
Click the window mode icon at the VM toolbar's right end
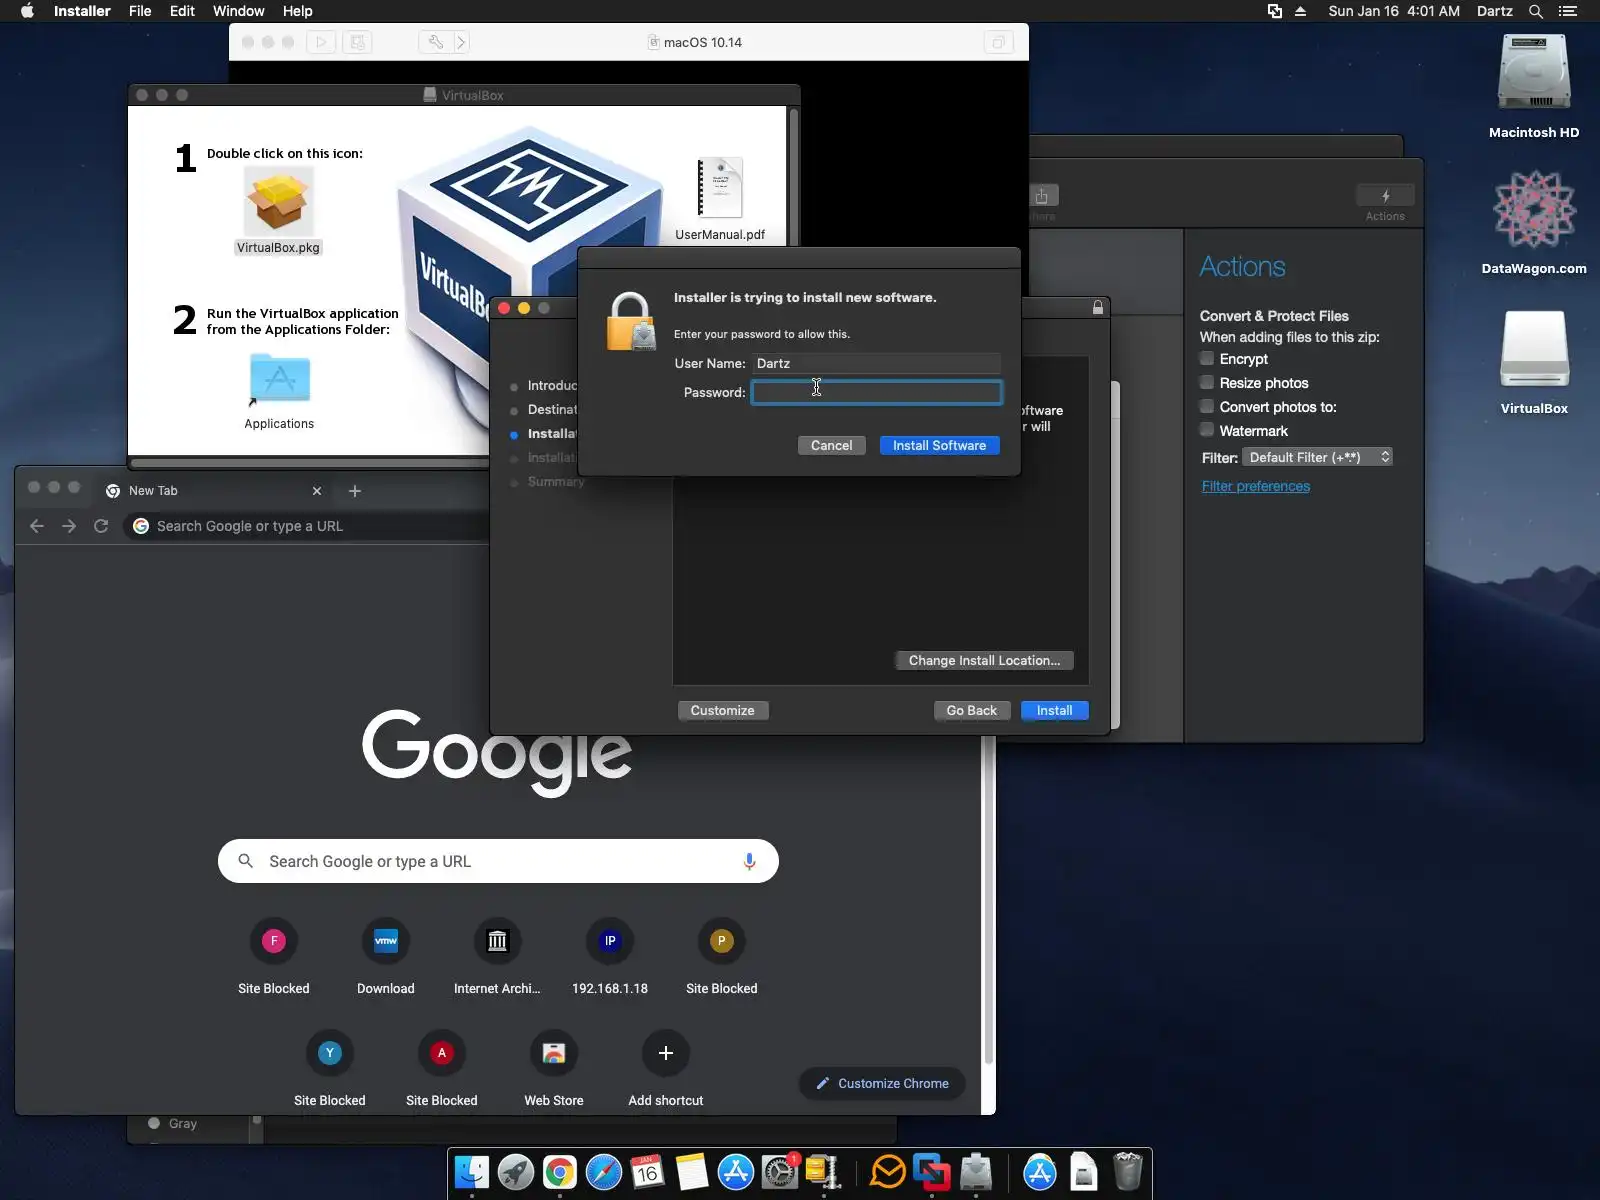[x=997, y=42]
